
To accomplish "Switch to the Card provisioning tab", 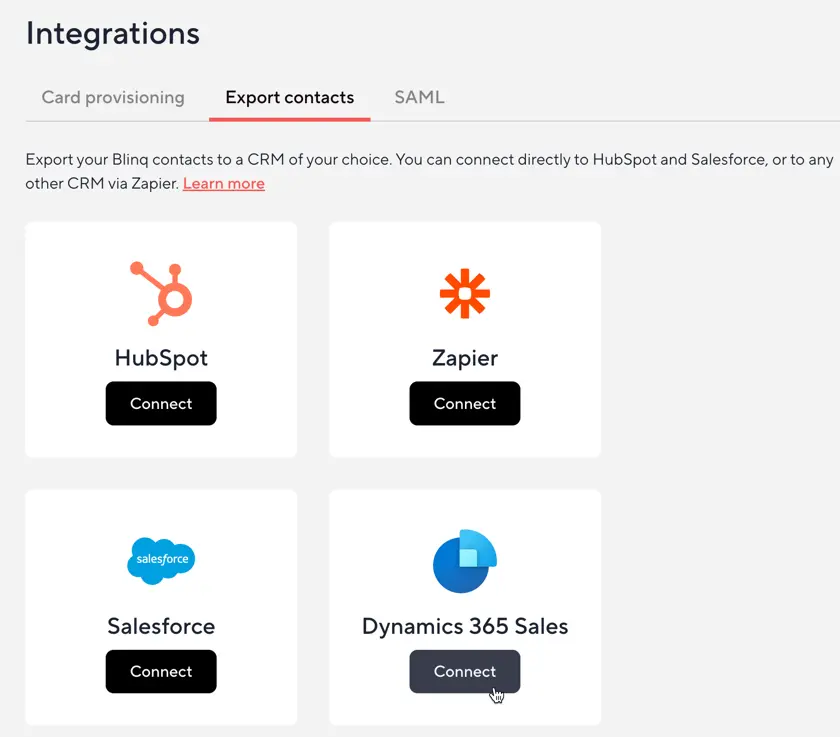I will pyautogui.click(x=113, y=97).
